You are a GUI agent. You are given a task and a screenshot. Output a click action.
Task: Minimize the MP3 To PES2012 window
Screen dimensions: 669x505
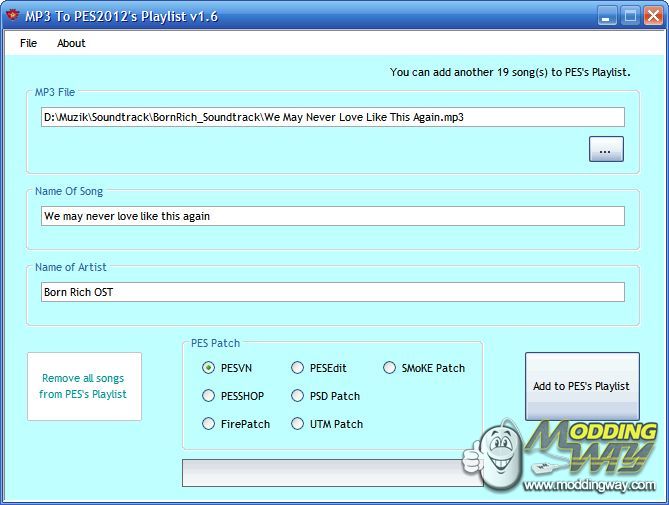pyautogui.click(x=607, y=16)
